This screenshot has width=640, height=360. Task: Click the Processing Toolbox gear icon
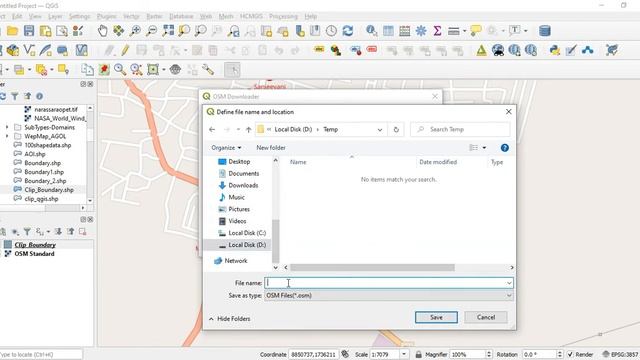[x=421, y=31]
